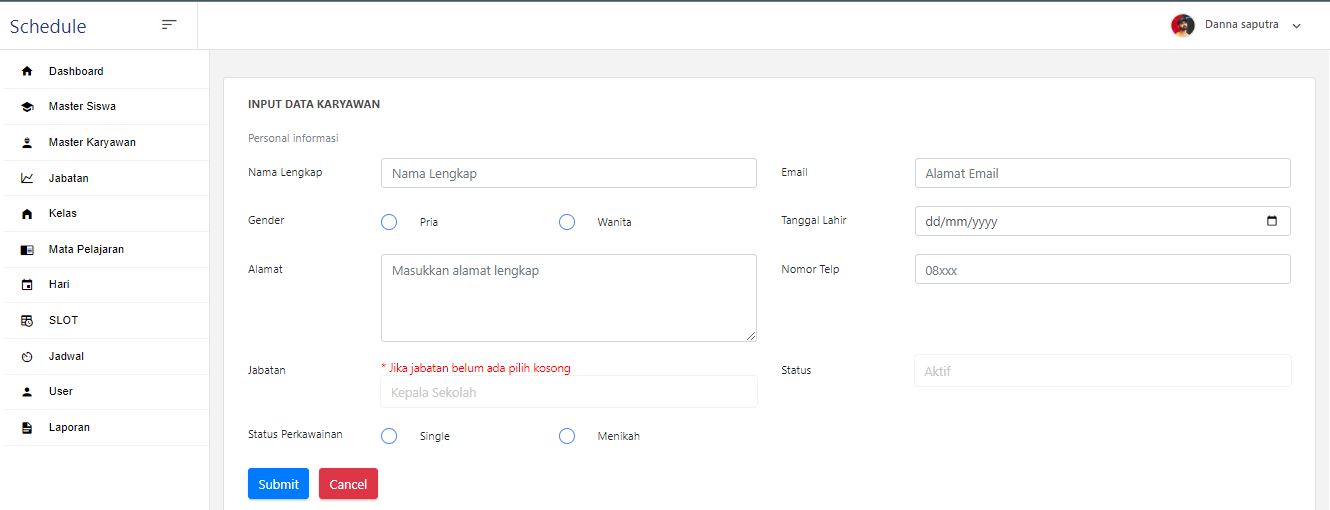Click the Dashboard home icon
Viewport: 1330px width, 510px height.
27,71
